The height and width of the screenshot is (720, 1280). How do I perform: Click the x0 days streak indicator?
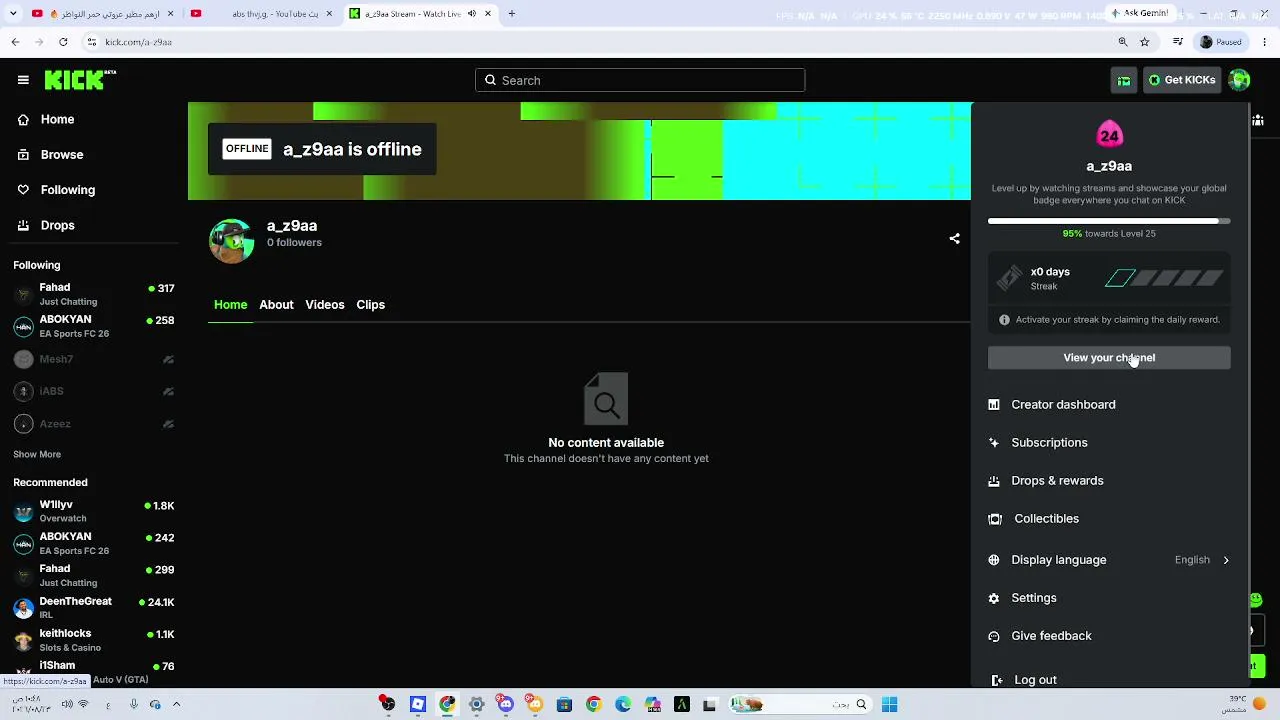(1109, 279)
